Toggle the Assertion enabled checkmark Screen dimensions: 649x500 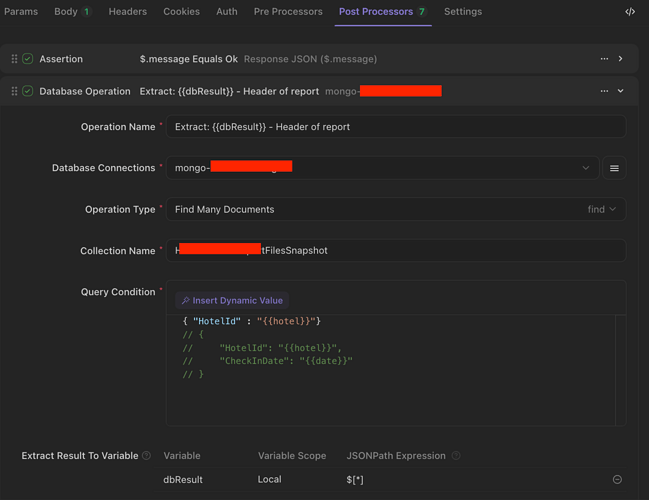(28, 59)
